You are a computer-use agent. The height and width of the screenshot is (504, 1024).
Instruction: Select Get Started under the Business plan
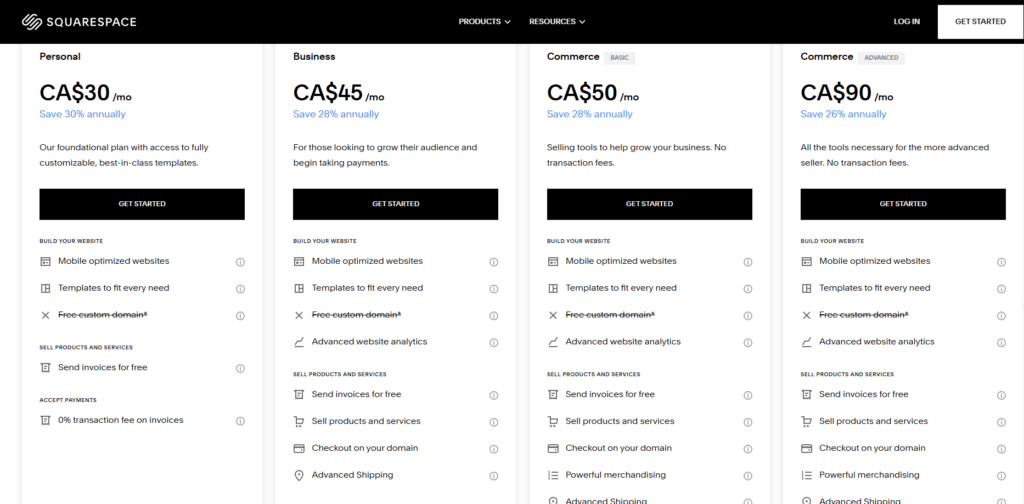pos(395,204)
